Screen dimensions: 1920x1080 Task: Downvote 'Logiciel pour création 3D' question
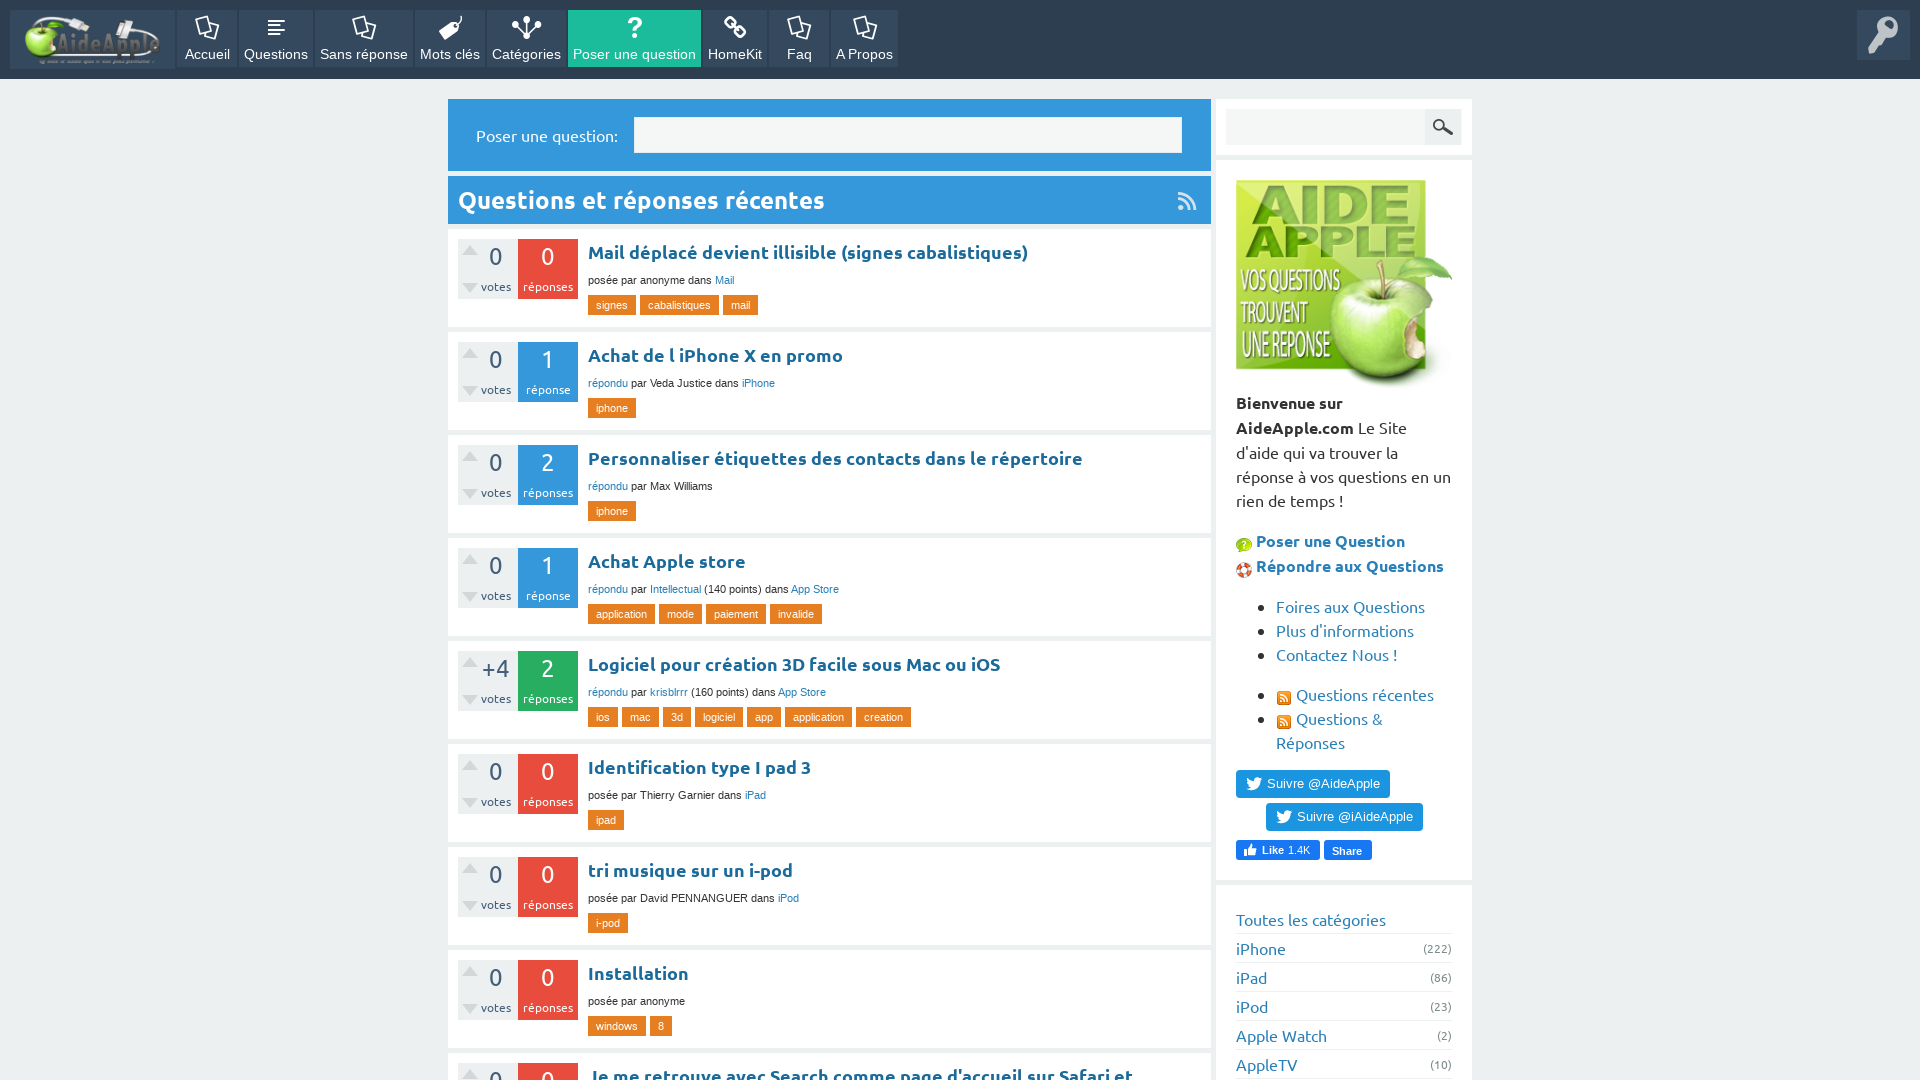tap(469, 700)
